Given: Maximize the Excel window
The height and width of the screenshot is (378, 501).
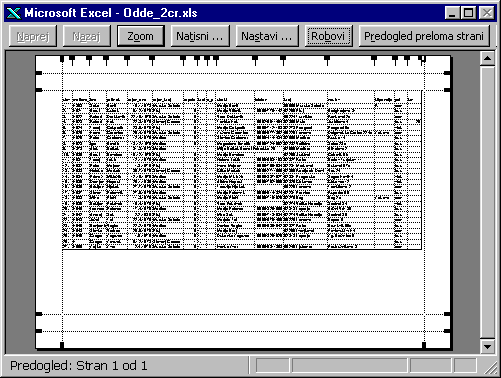Looking at the screenshot, I should [468, 13].
